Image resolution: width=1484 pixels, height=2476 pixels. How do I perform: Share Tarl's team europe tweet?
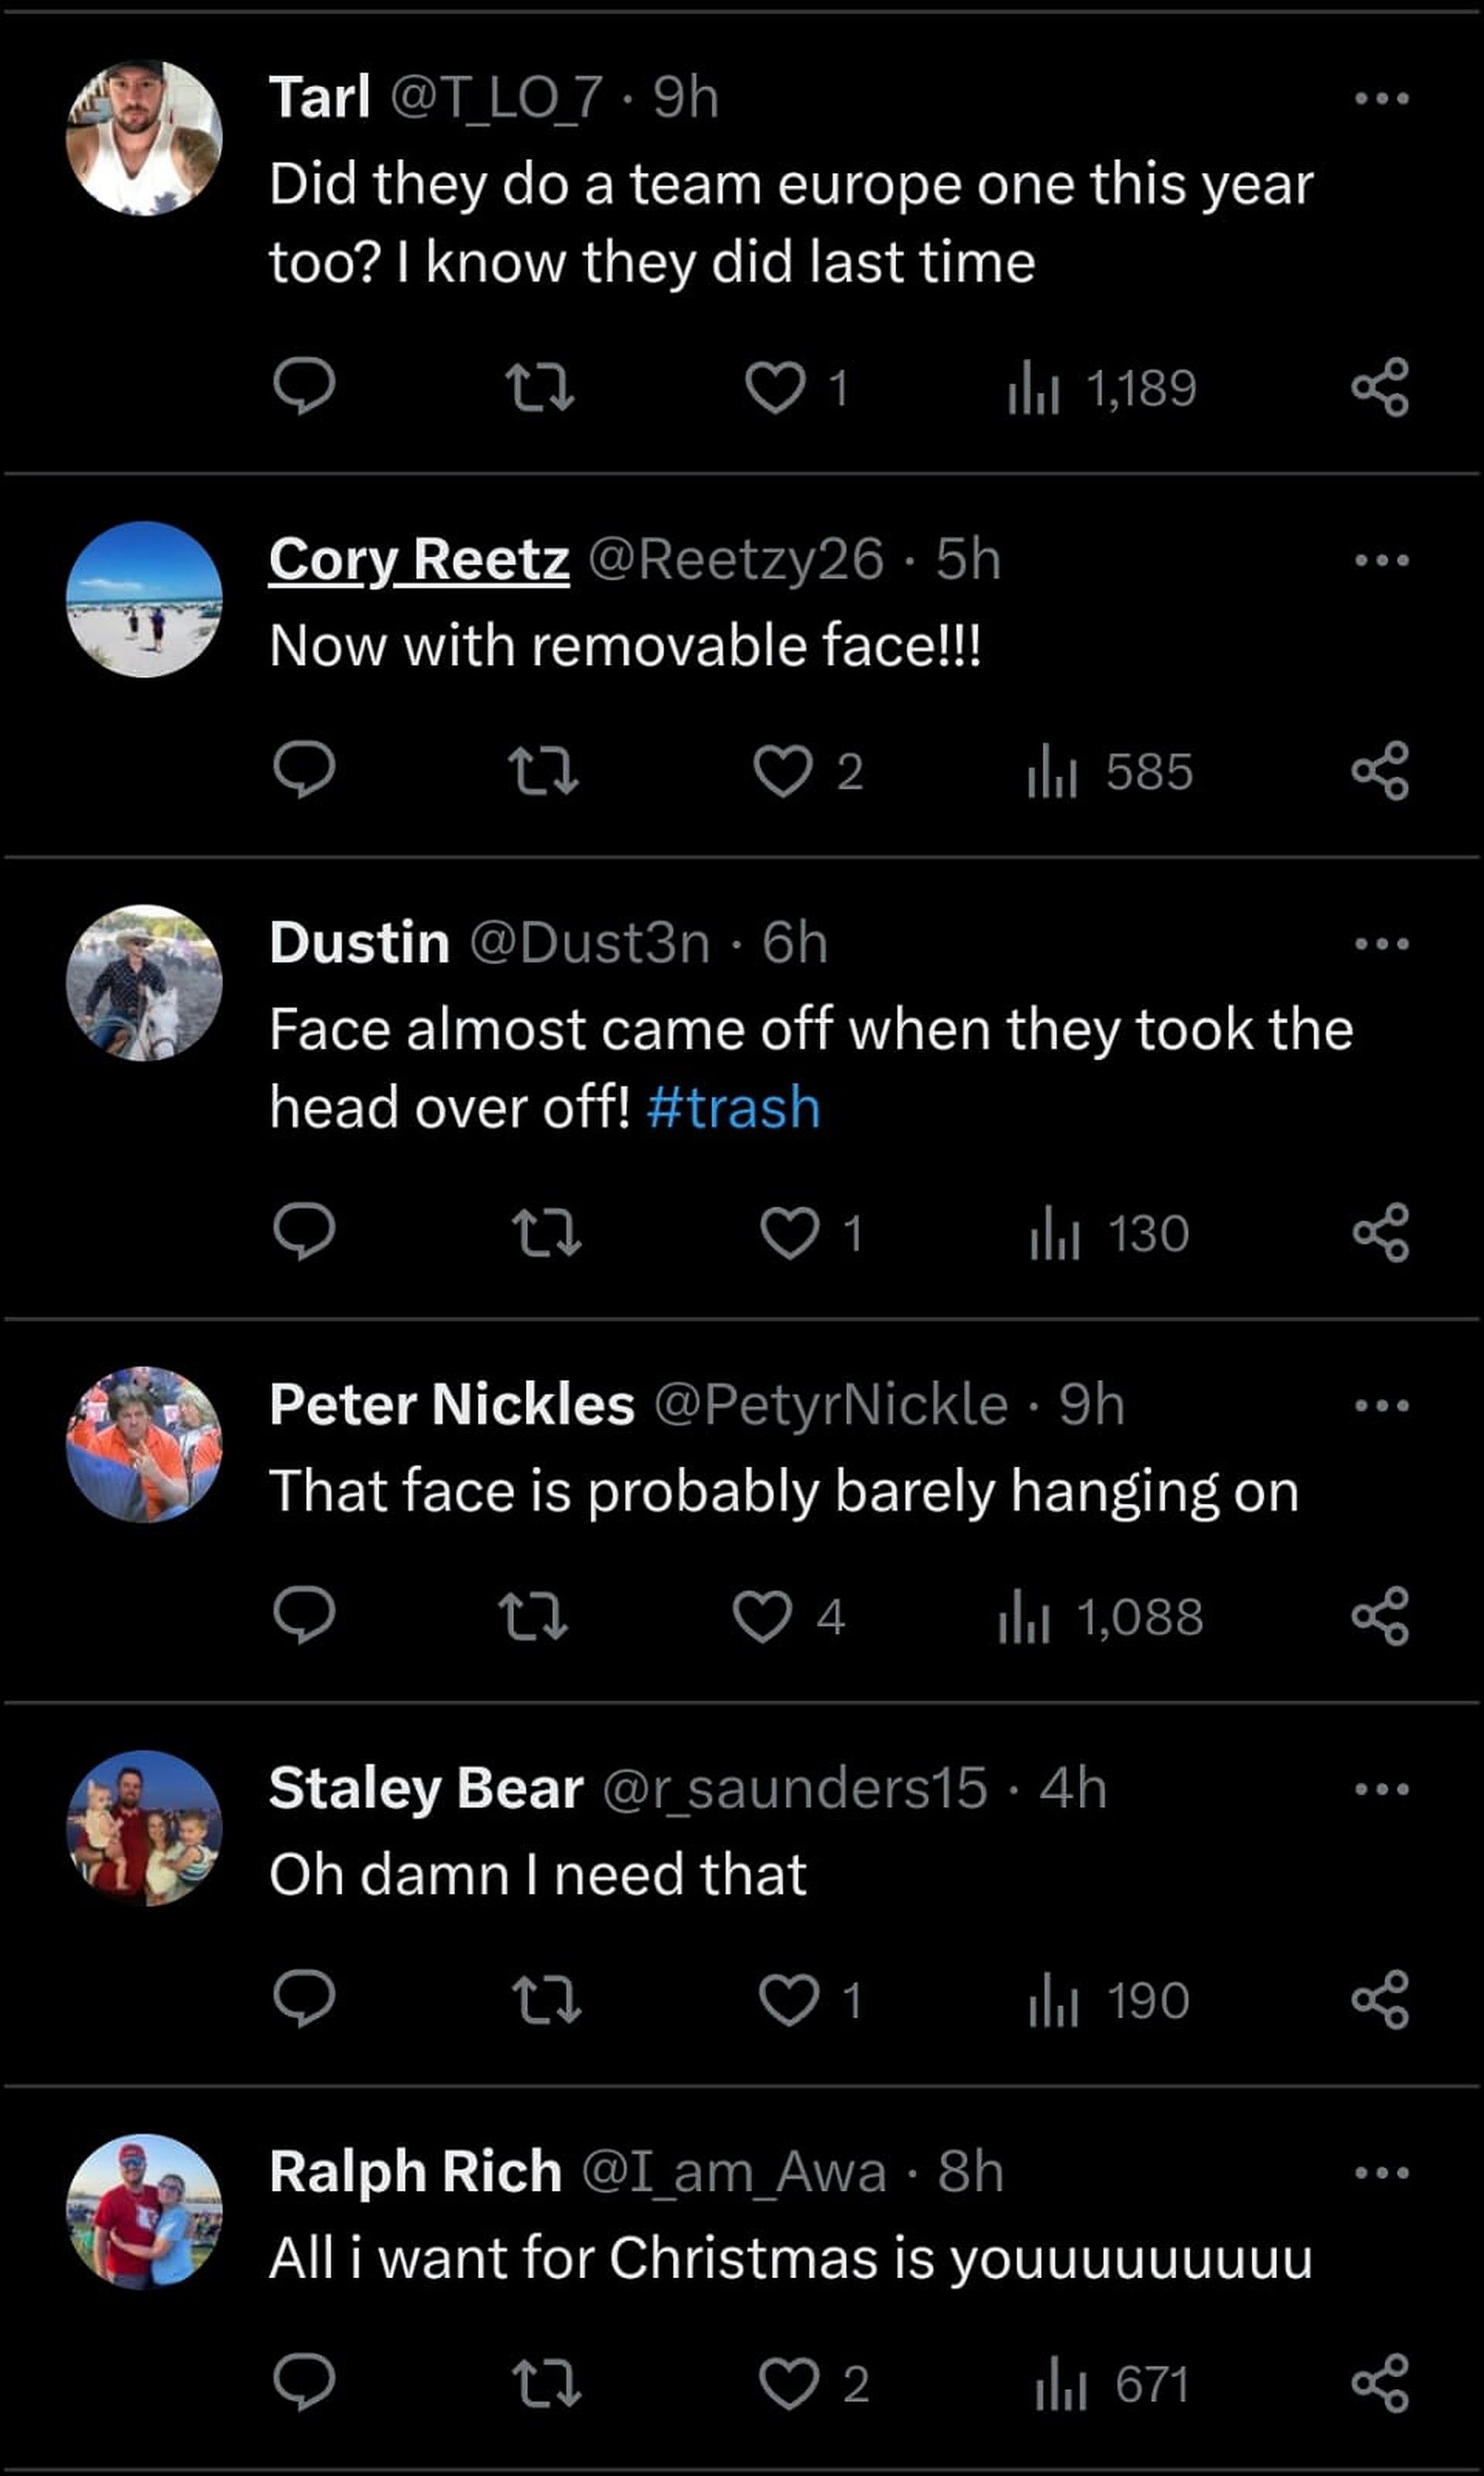coord(1380,387)
